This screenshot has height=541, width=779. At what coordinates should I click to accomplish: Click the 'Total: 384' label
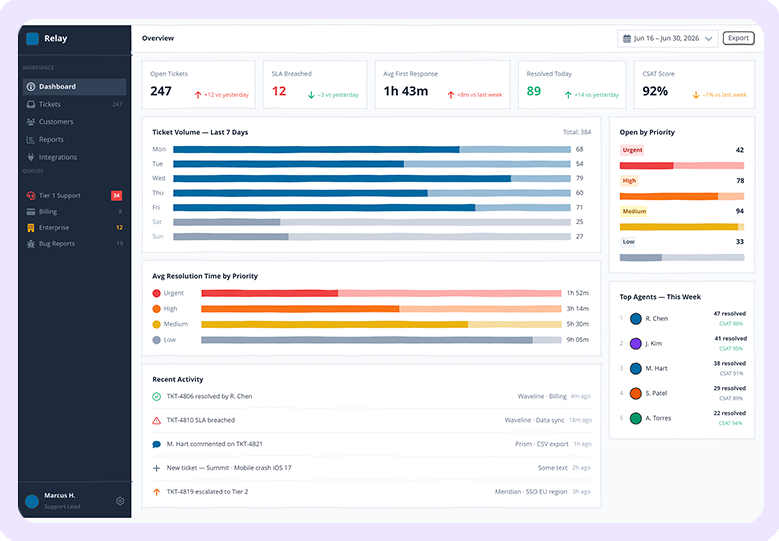[577, 132]
